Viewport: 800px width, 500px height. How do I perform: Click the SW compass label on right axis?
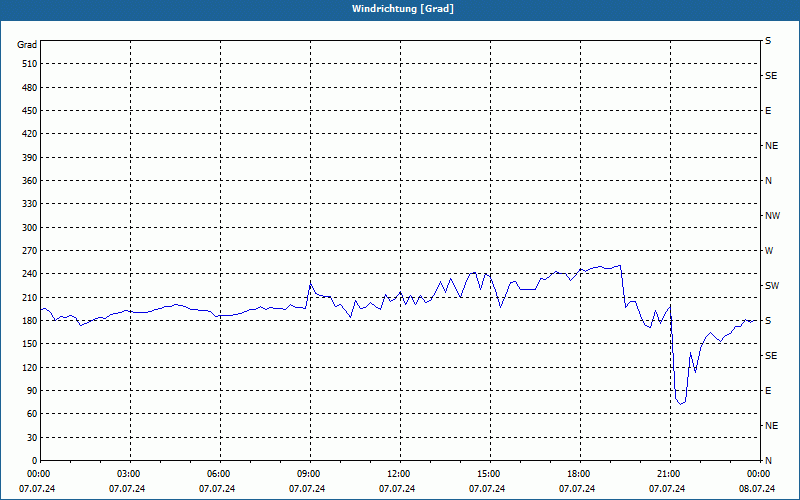click(x=772, y=286)
